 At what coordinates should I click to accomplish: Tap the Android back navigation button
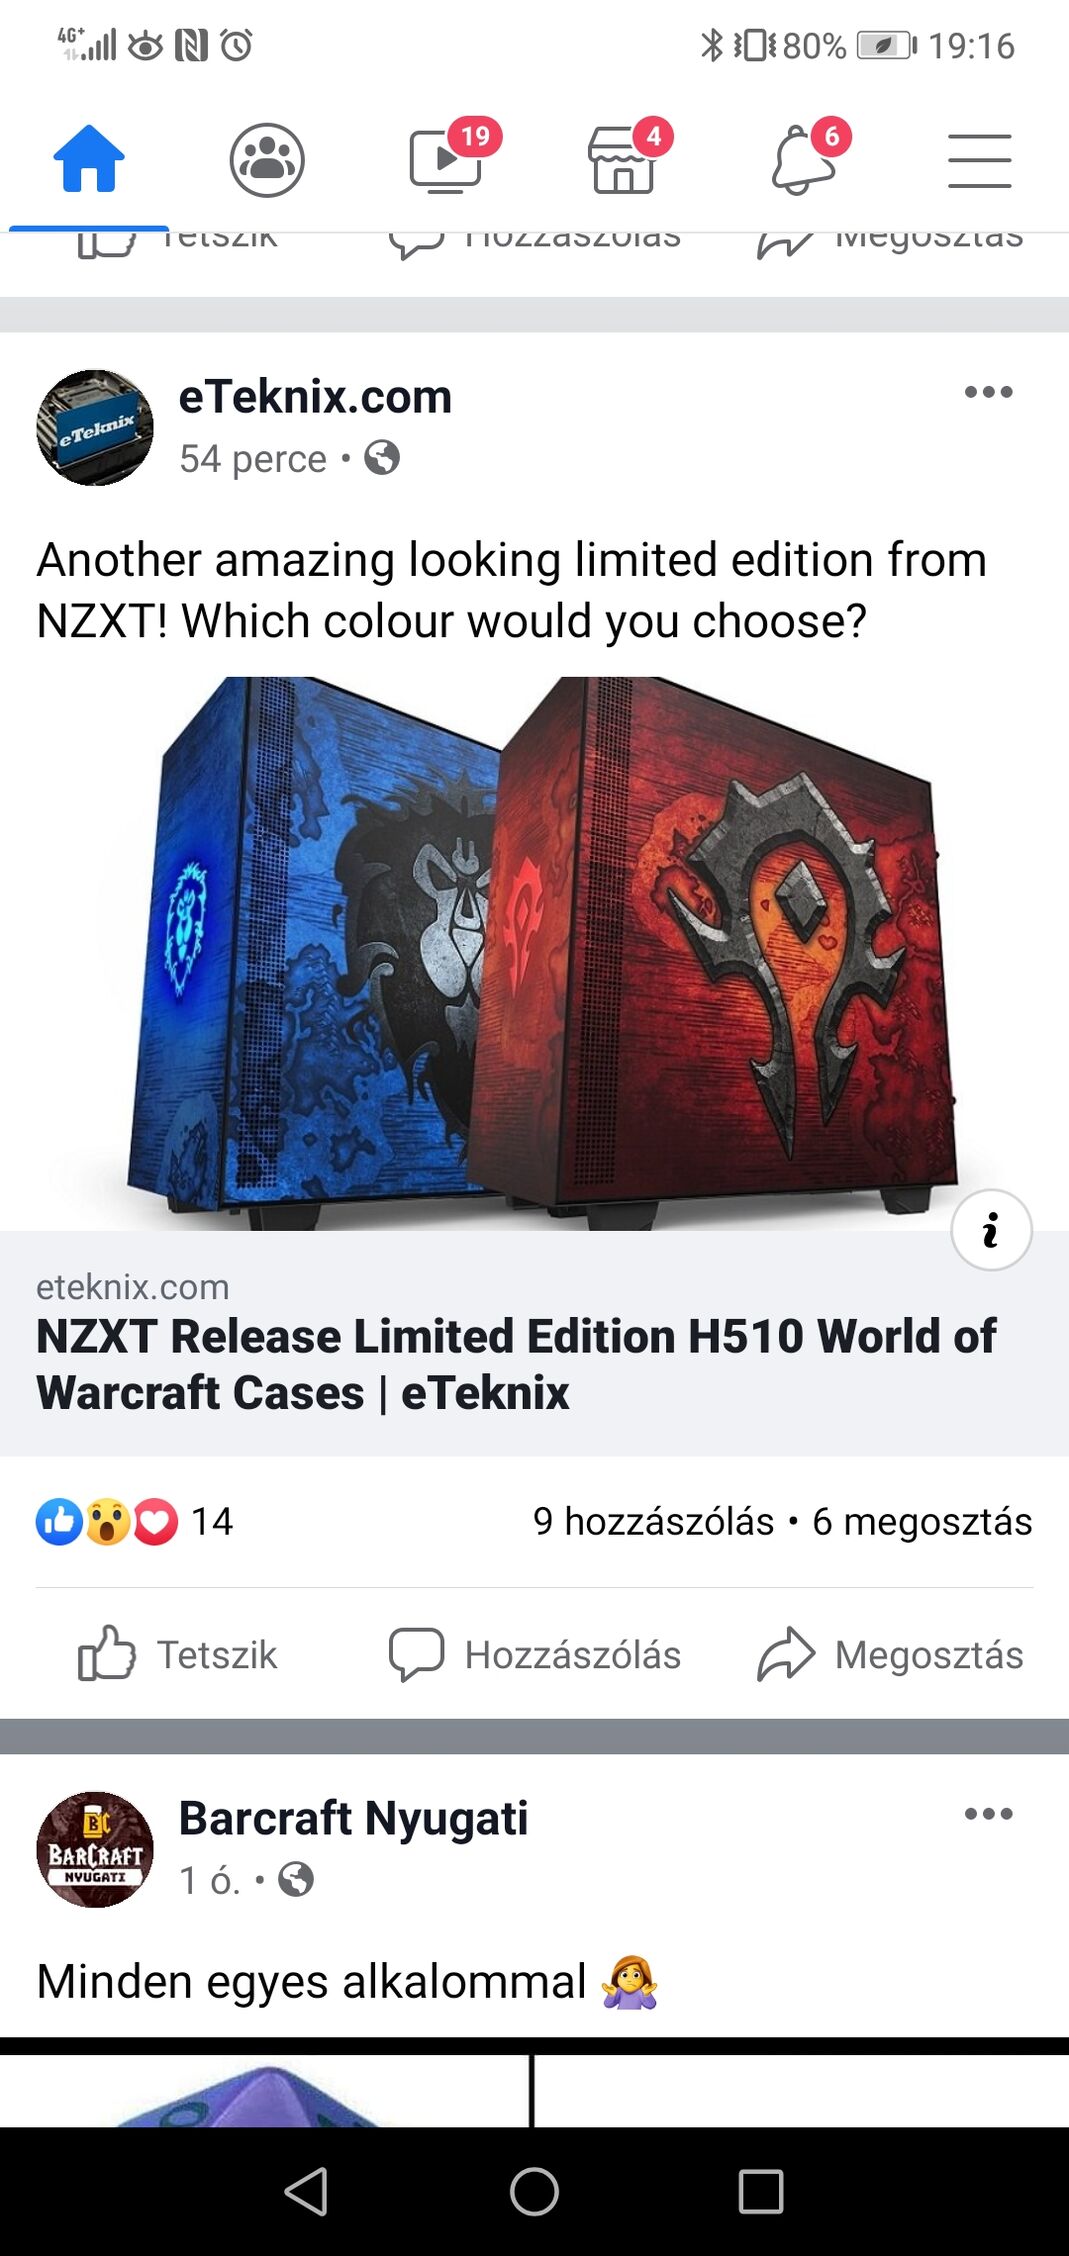pyautogui.click(x=307, y=2192)
